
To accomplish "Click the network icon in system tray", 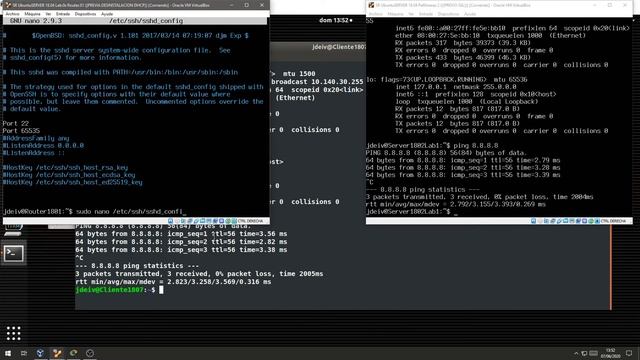I will tap(584, 353).
